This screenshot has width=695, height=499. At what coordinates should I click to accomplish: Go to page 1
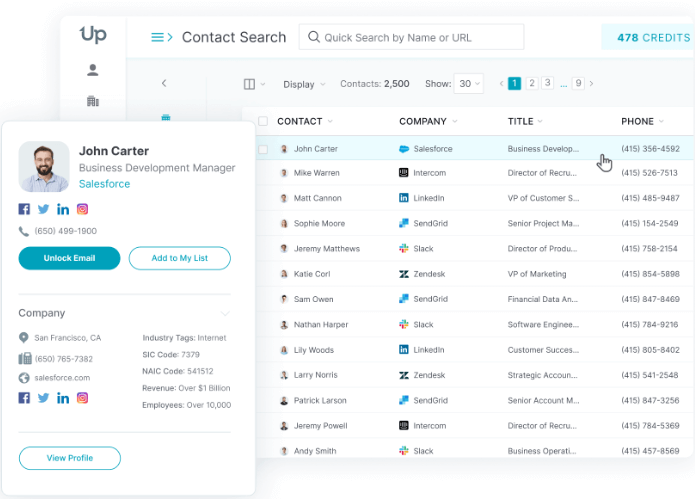click(x=514, y=83)
